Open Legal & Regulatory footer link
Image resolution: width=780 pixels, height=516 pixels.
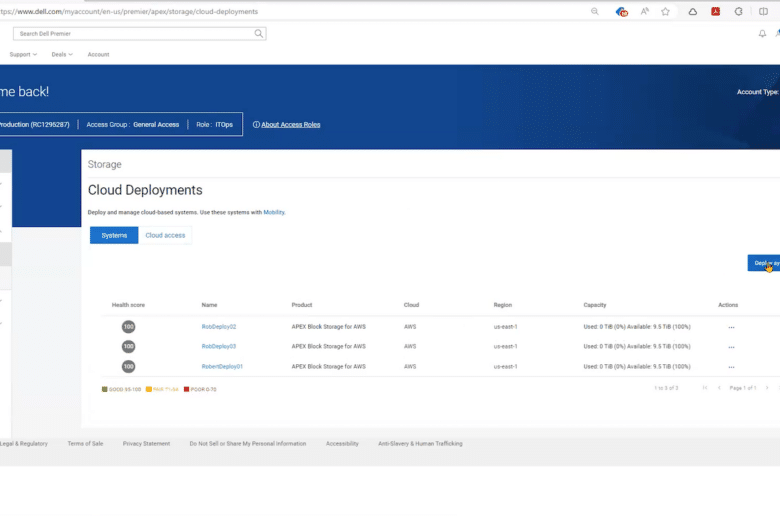pyautogui.click(x=24, y=443)
